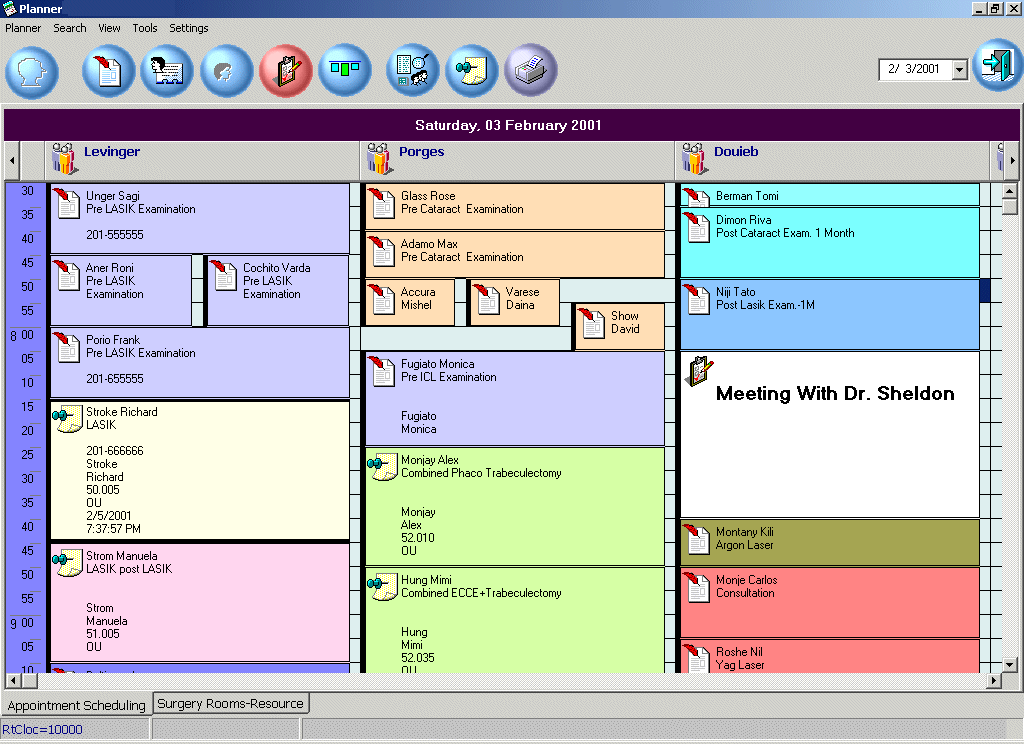Click document icon of Montany Kili Argon Laser
Image resolution: width=1024 pixels, height=744 pixels.
click(696, 539)
